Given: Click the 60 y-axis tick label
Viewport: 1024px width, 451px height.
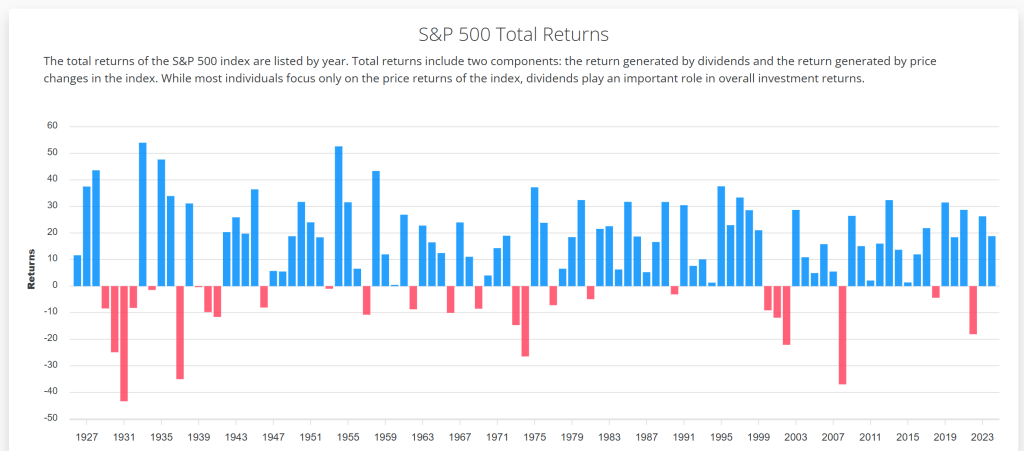Looking at the screenshot, I should tap(54, 126).
